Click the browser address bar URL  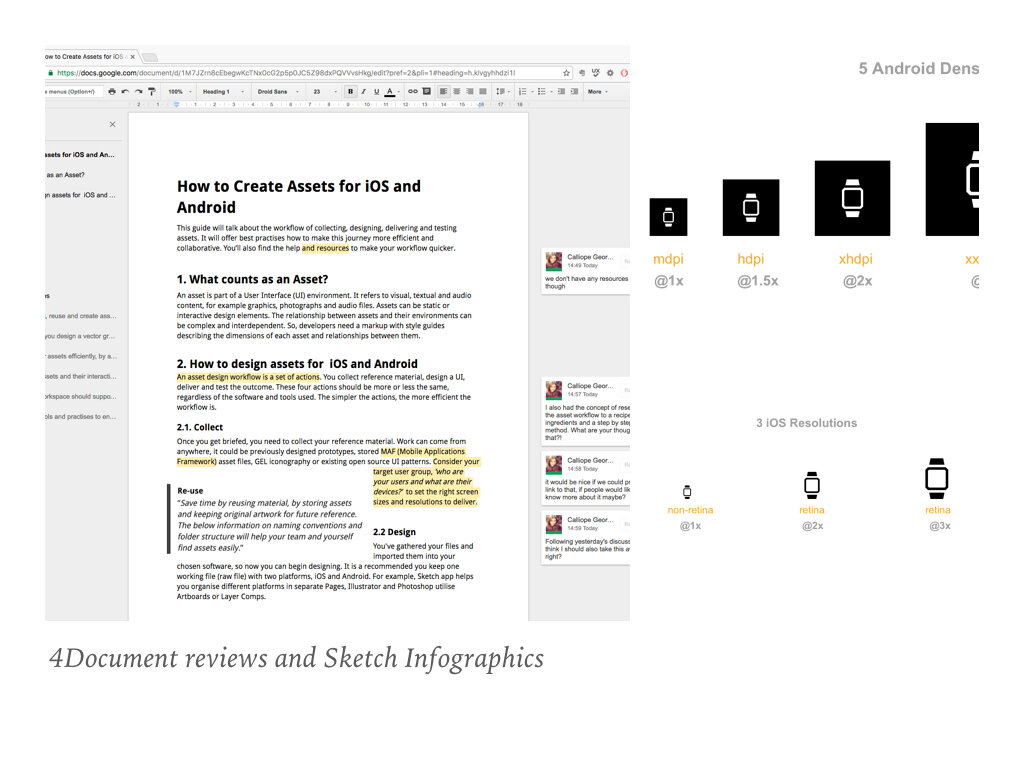285,73
